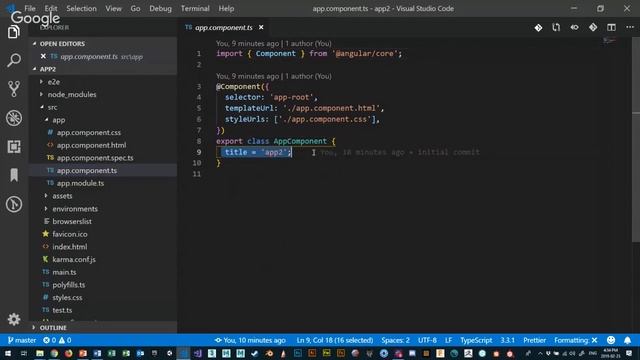This screenshot has width=640, height=360.
Task: Open the GitLens view in activity bar
Action: [x=13, y=204]
